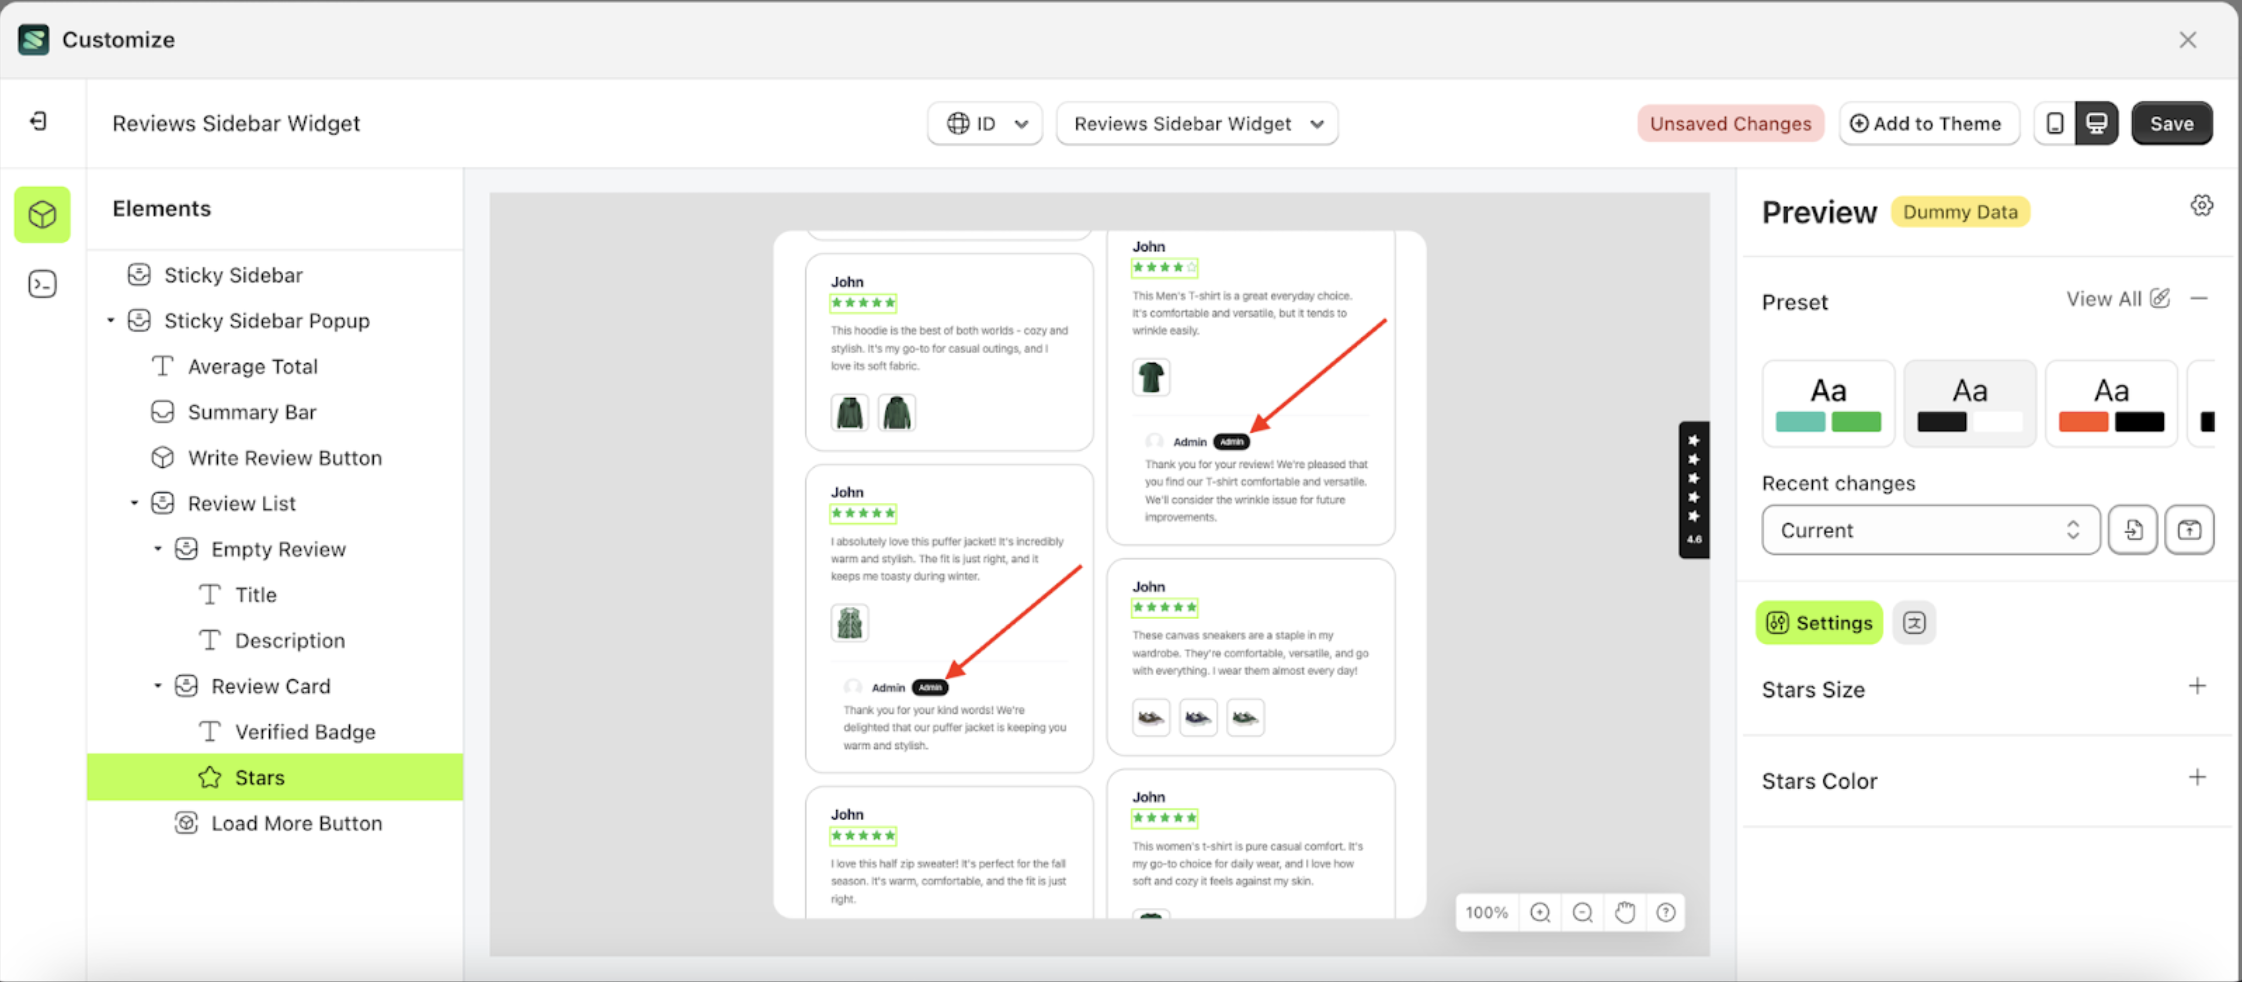Click the Save button

pos(2172,123)
